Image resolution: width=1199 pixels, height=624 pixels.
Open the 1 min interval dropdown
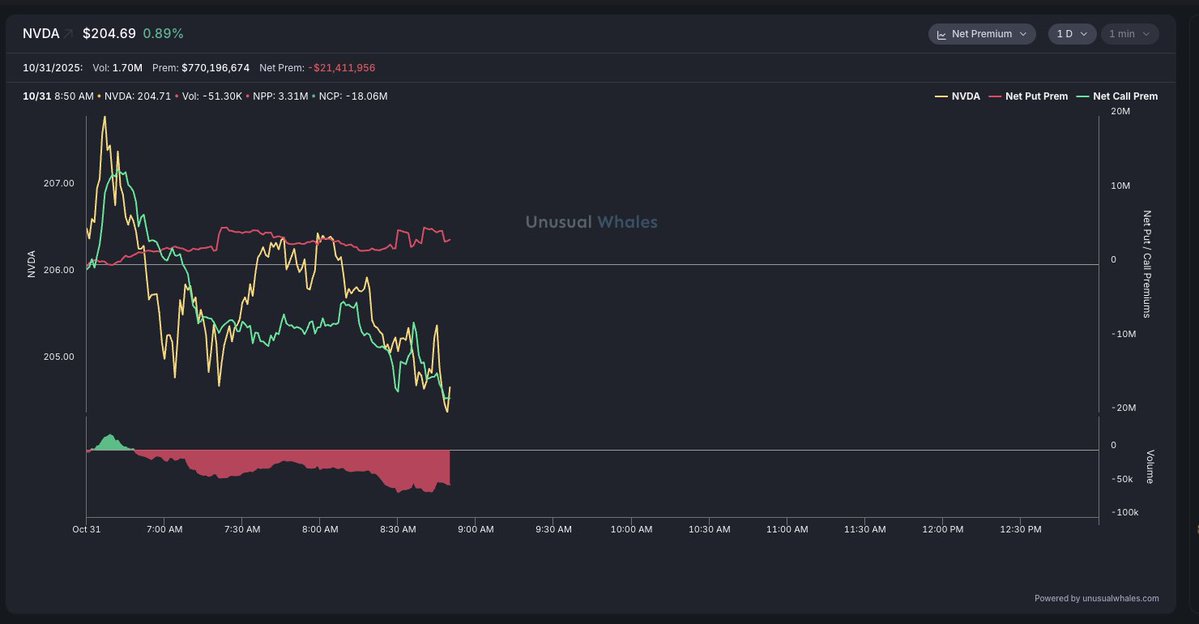[1129, 34]
